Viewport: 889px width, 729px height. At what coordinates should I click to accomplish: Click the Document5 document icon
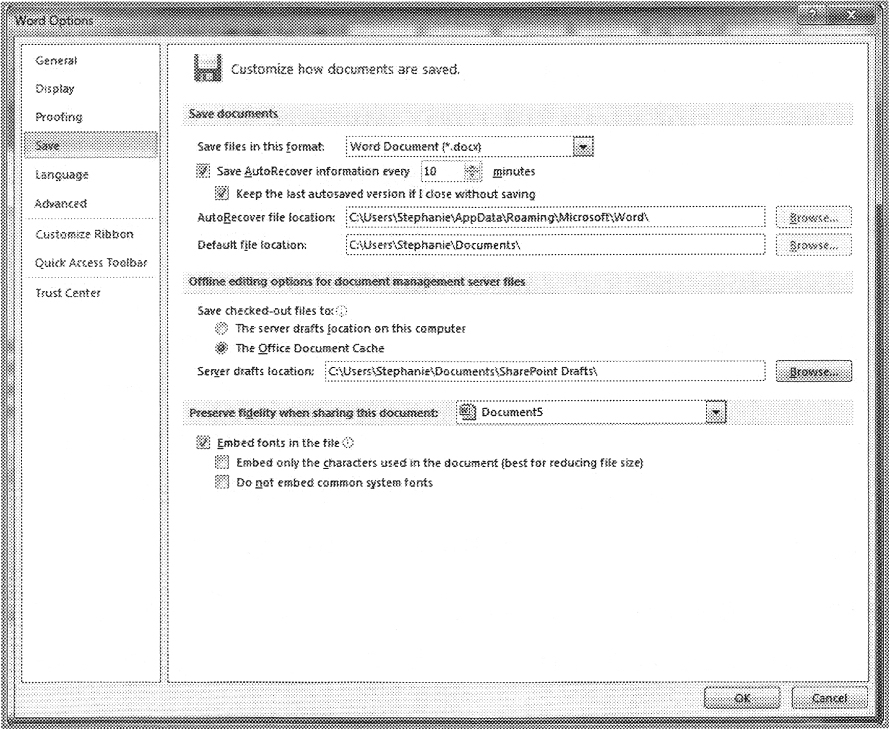(467, 412)
